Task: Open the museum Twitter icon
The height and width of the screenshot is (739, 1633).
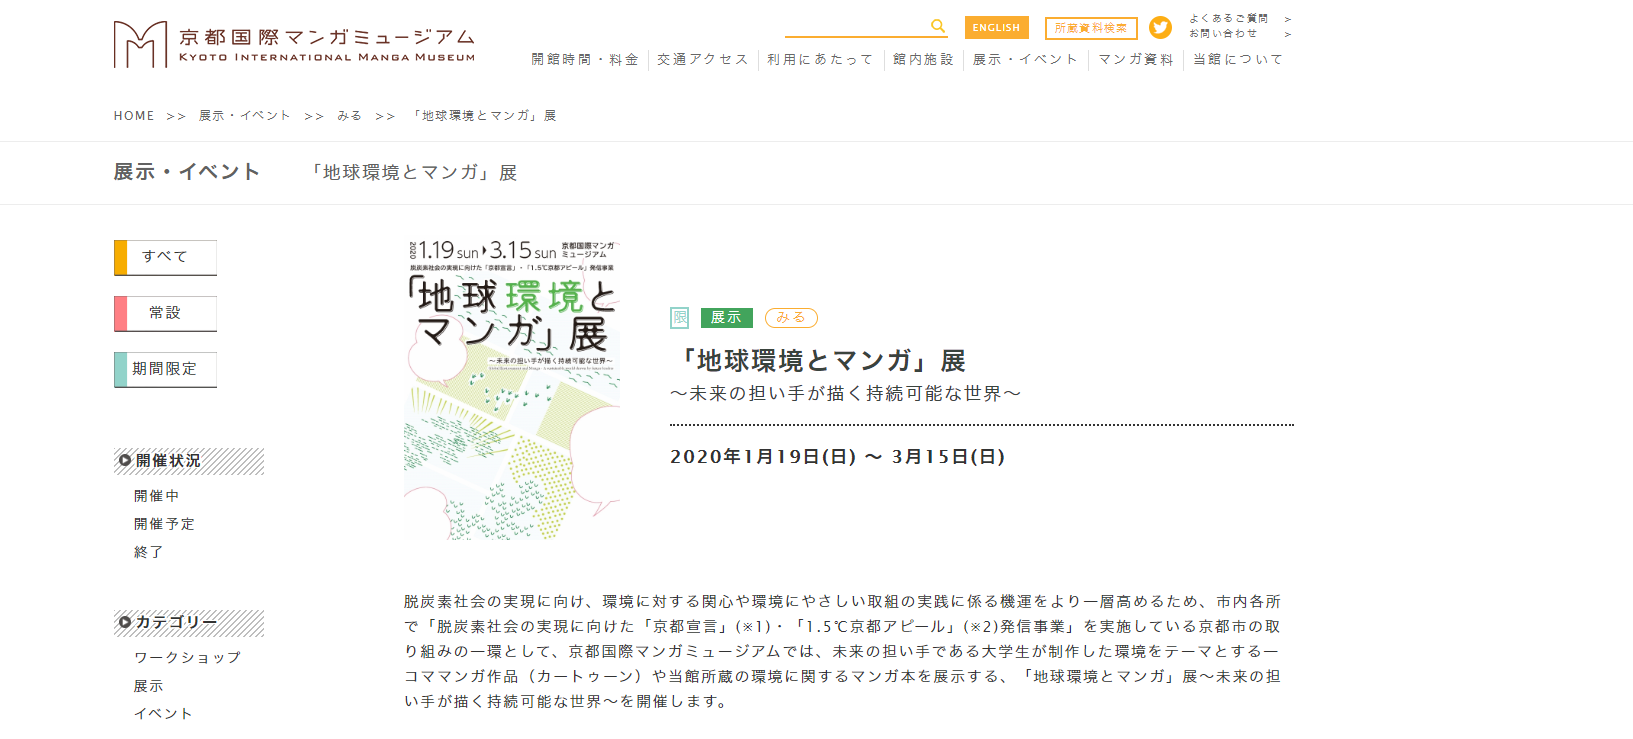Action: (1160, 28)
